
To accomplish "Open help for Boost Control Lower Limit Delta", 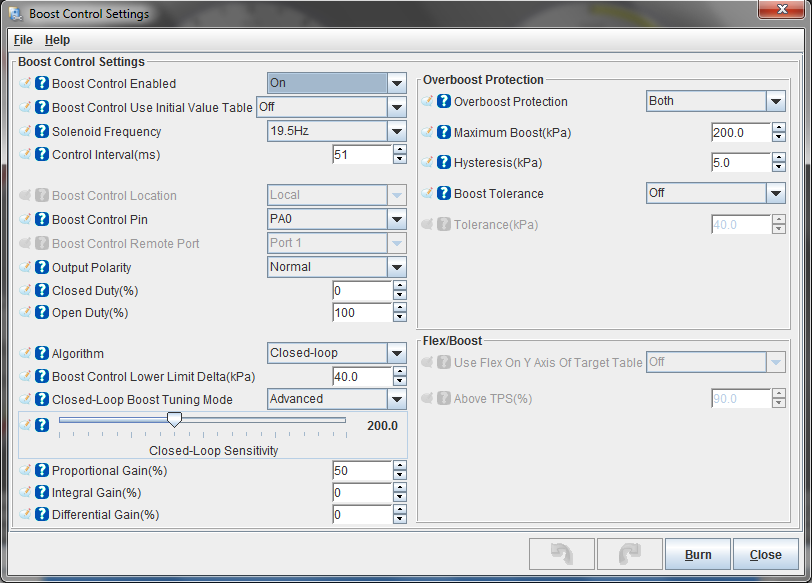I will pyautogui.click(x=42, y=376).
